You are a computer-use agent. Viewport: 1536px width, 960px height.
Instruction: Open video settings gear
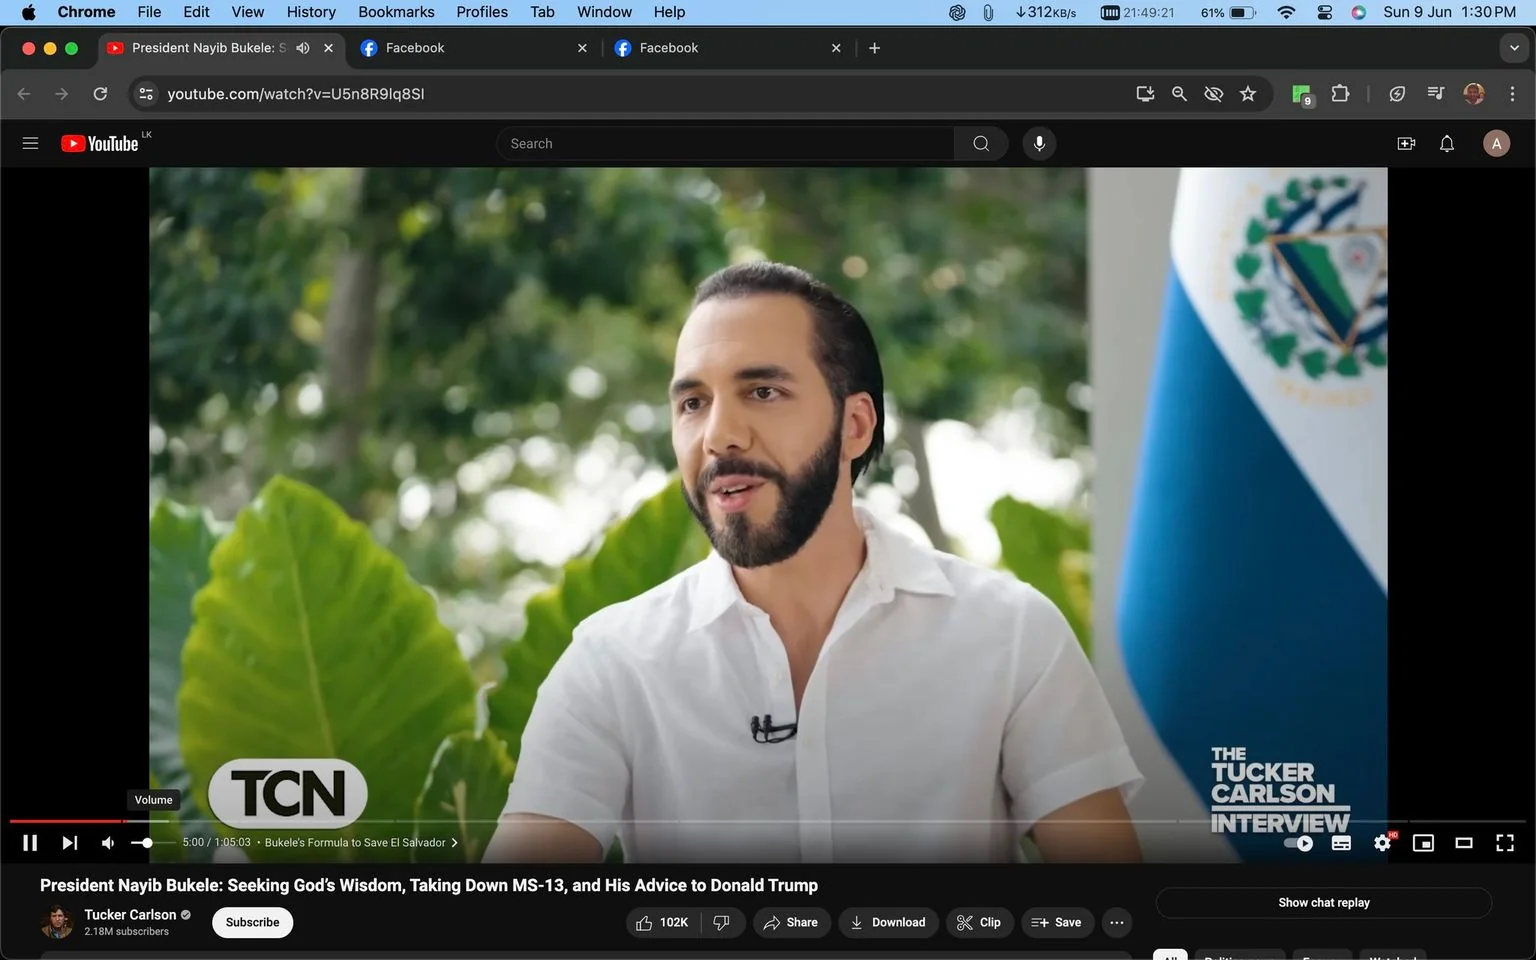tap(1383, 843)
